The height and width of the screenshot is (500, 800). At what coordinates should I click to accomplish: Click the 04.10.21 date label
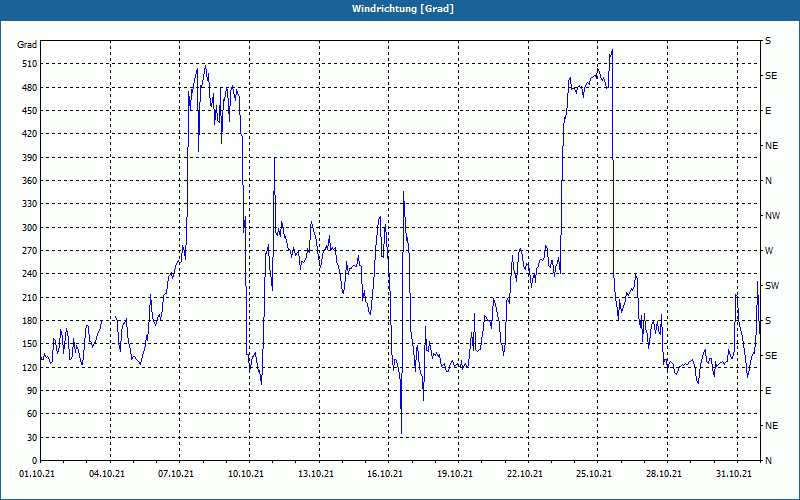[107, 474]
